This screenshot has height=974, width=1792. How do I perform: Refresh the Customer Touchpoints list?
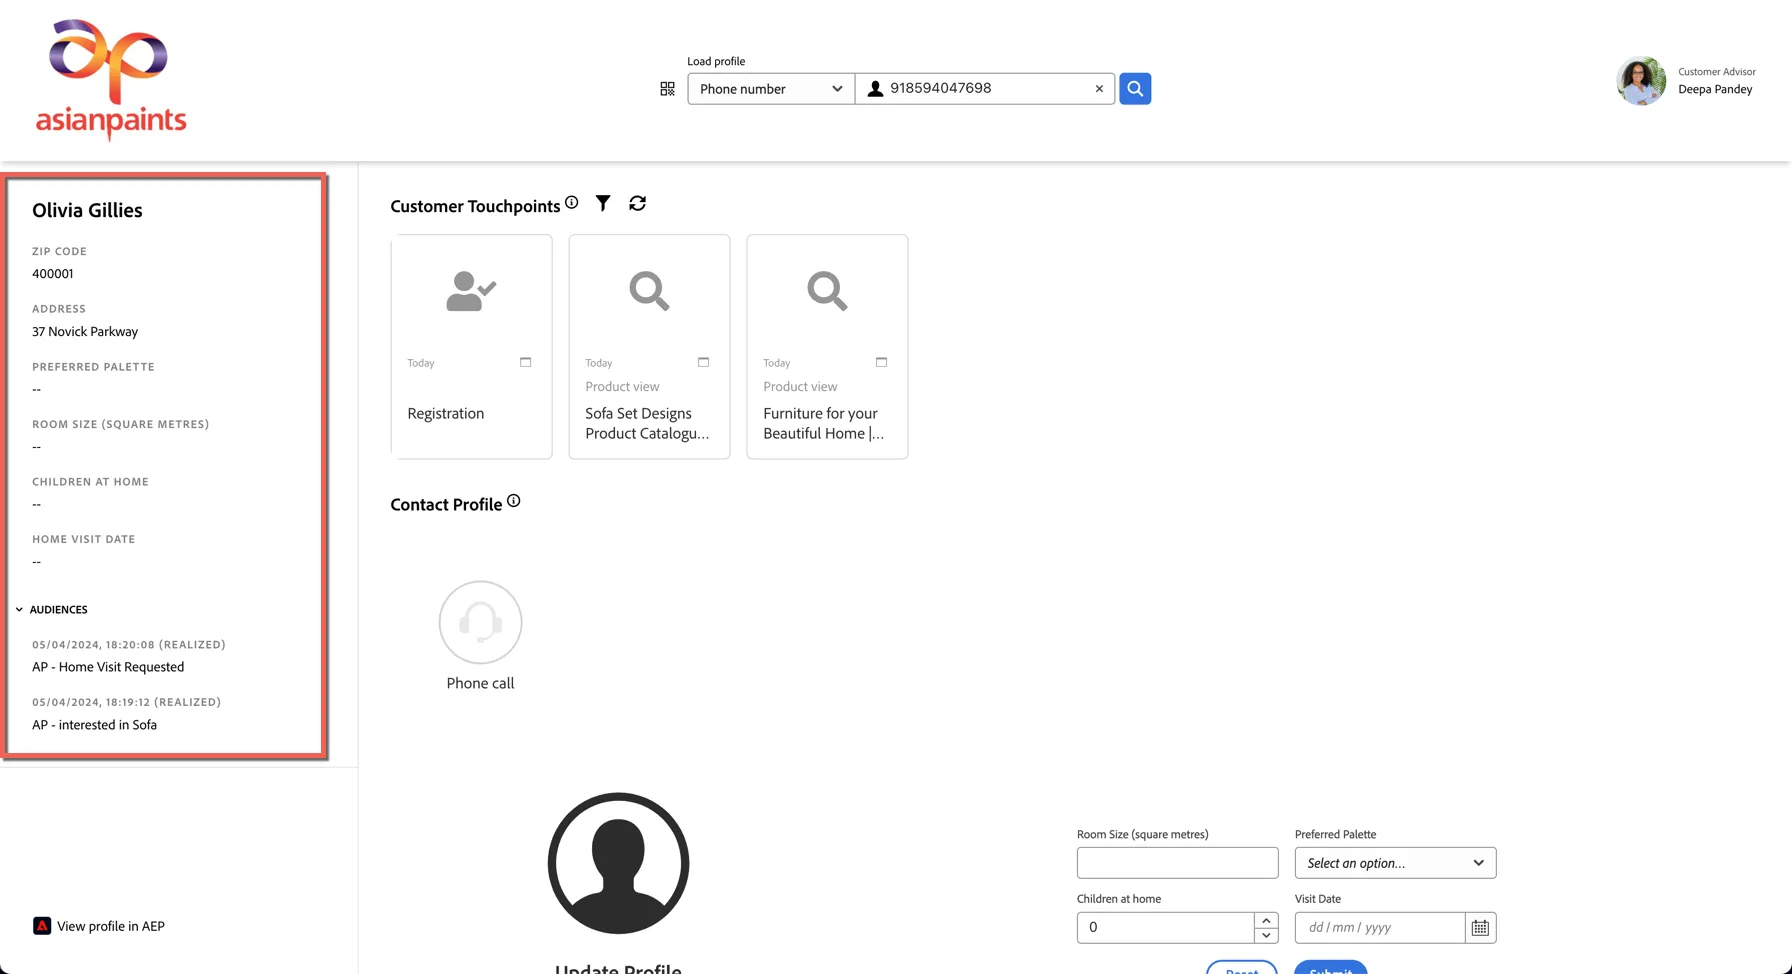click(637, 203)
